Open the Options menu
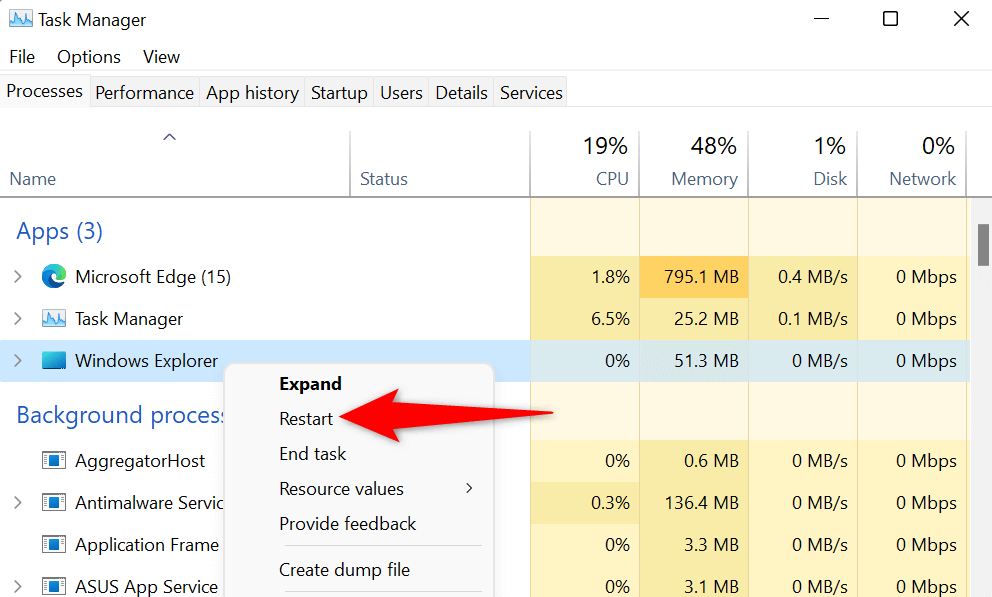The width and height of the screenshot is (992, 597). [89, 57]
